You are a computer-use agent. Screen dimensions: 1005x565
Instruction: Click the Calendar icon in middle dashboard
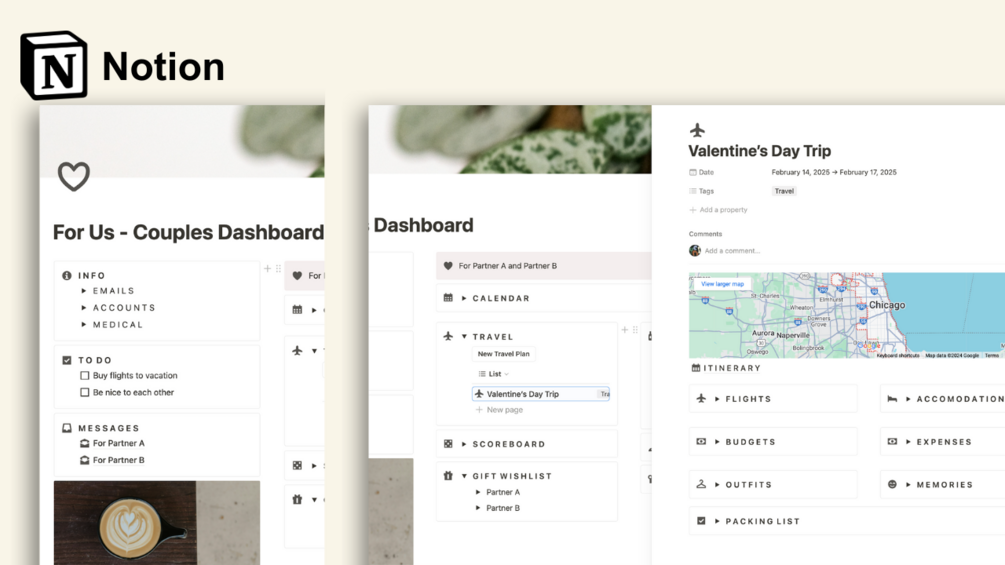[448, 298]
